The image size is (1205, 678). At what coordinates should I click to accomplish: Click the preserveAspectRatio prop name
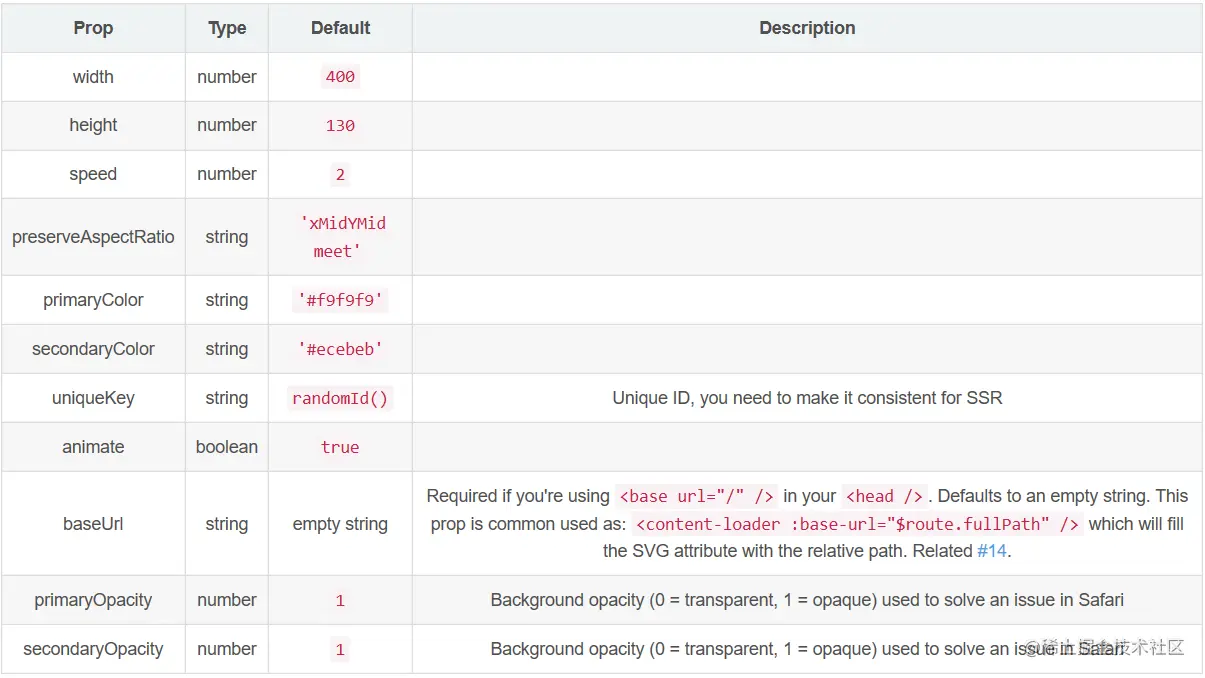point(93,237)
